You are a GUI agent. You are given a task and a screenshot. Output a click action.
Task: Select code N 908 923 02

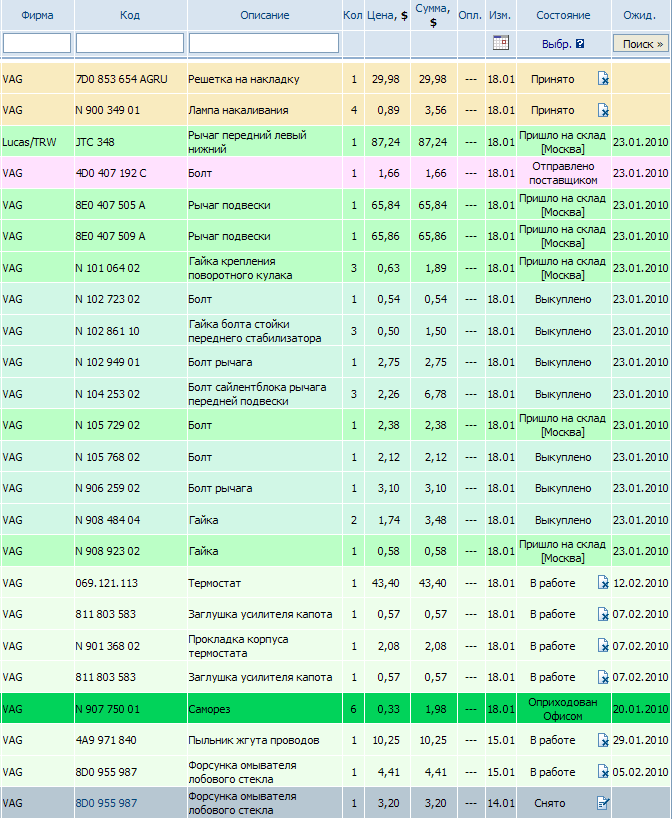(x=108, y=551)
